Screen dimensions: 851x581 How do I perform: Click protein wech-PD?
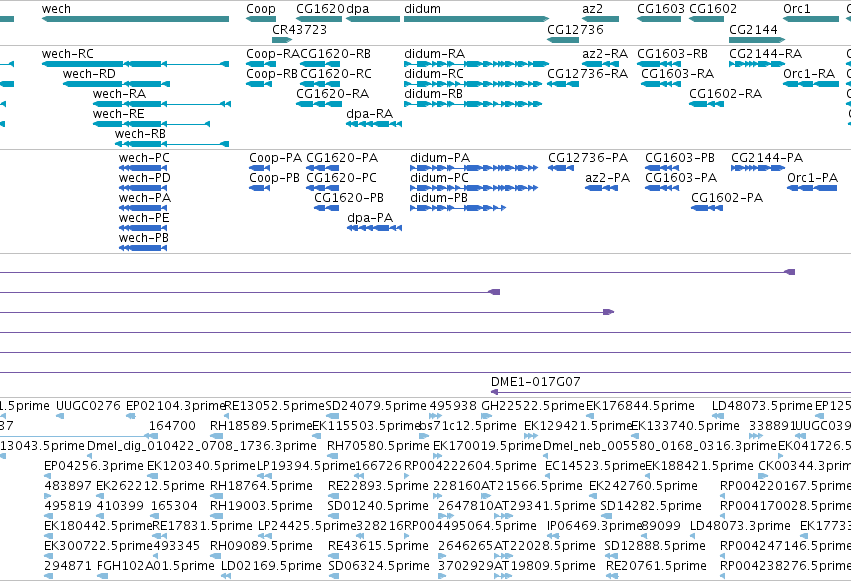(x=143, y=188)
